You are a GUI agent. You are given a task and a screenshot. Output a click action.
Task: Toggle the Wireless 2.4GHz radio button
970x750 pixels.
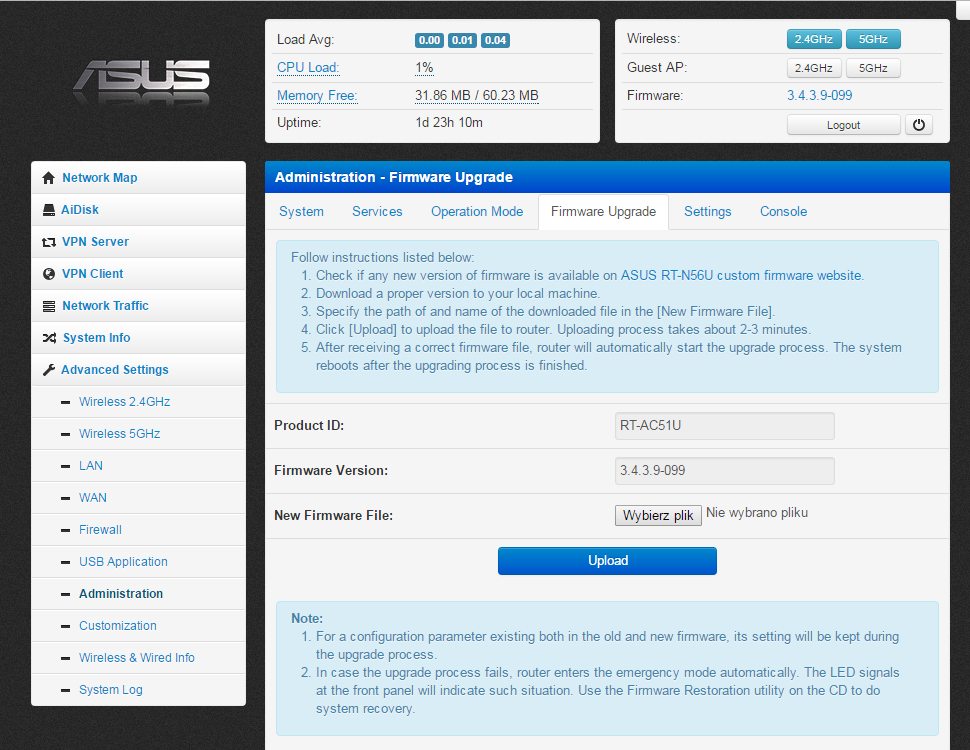(x=814, y=39)
